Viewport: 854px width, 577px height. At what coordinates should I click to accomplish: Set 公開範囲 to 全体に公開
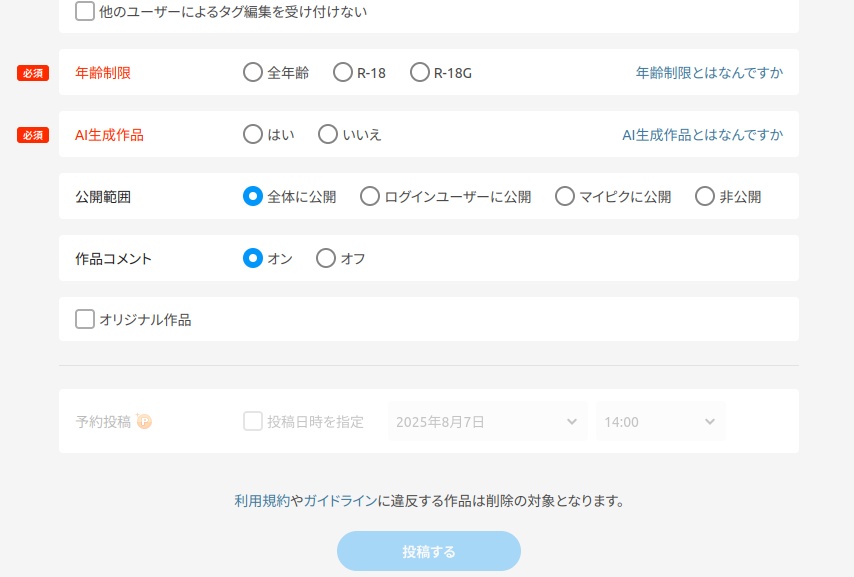[x=253, y=197]
